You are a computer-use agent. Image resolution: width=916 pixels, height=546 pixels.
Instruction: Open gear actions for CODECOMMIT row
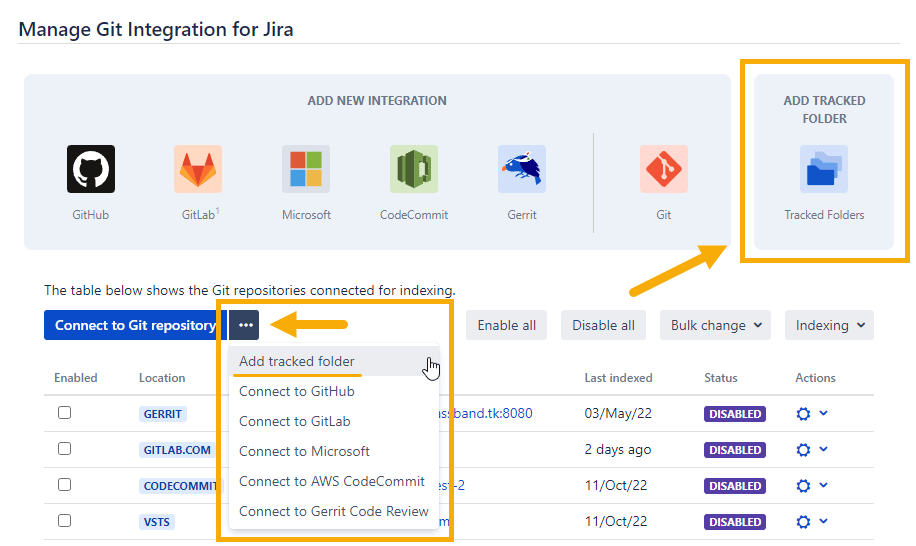[x=803, y=486]
